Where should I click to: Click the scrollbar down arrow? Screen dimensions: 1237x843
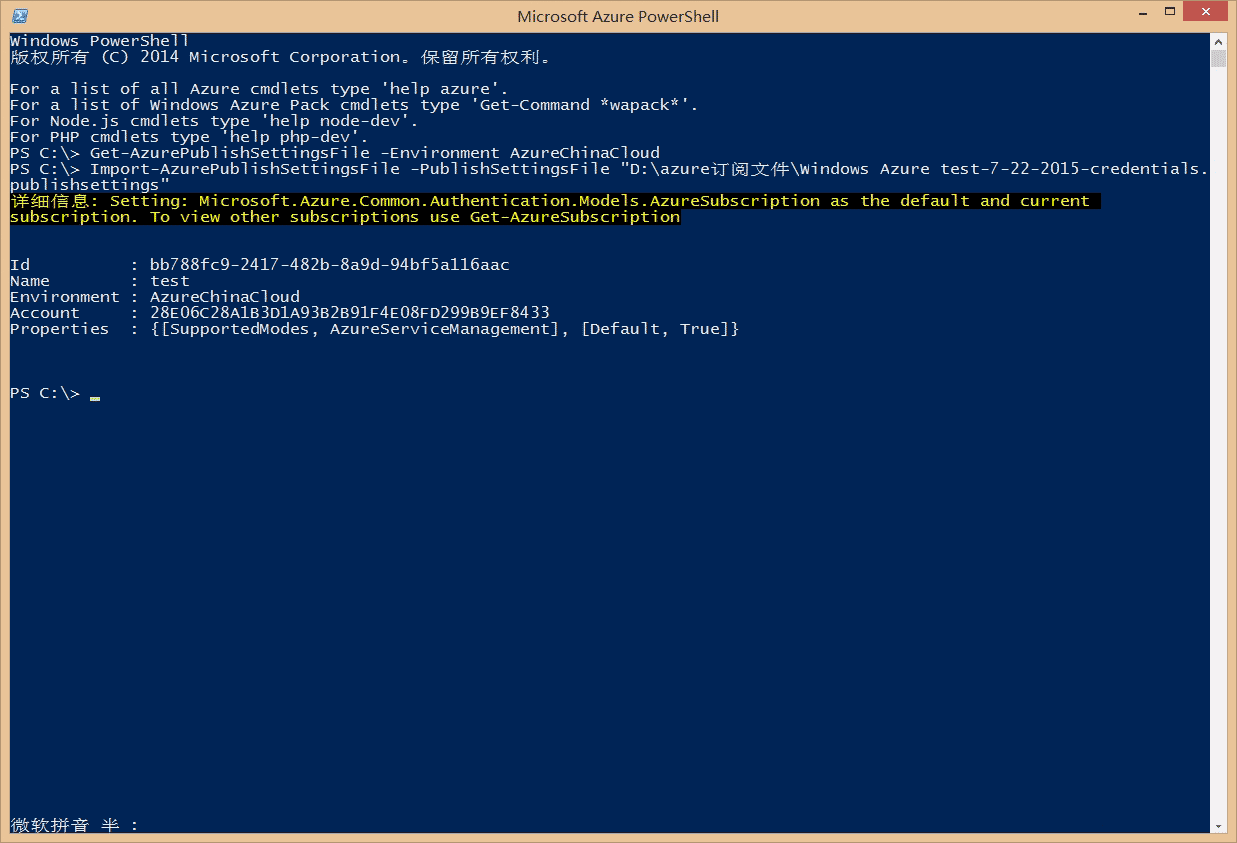coord(1218,826)
